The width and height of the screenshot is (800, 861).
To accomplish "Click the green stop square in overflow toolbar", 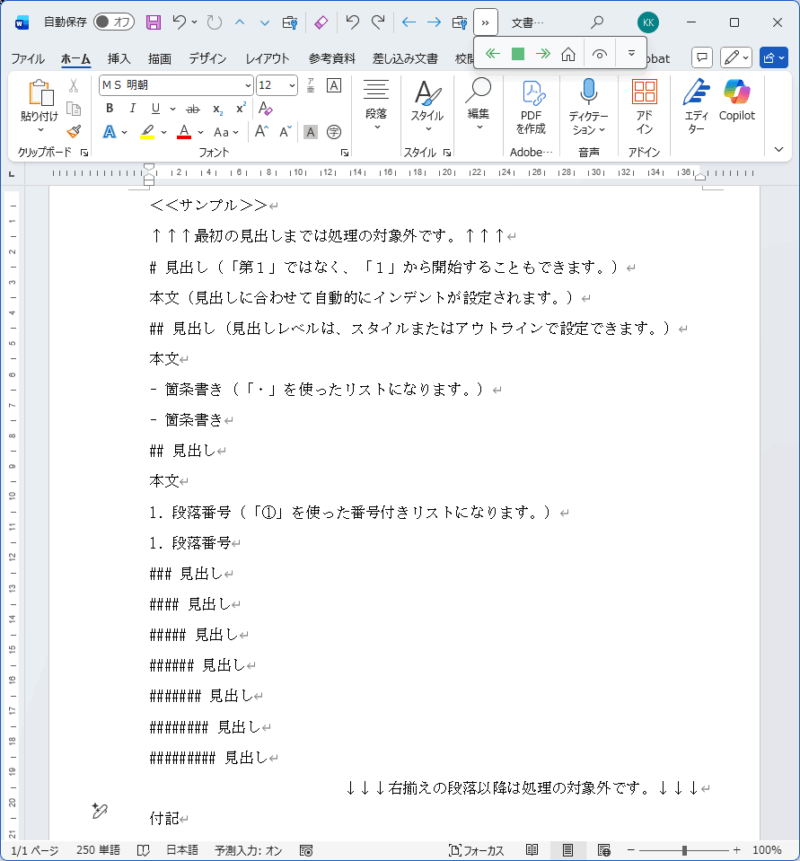I will click(x=517, y=54).
